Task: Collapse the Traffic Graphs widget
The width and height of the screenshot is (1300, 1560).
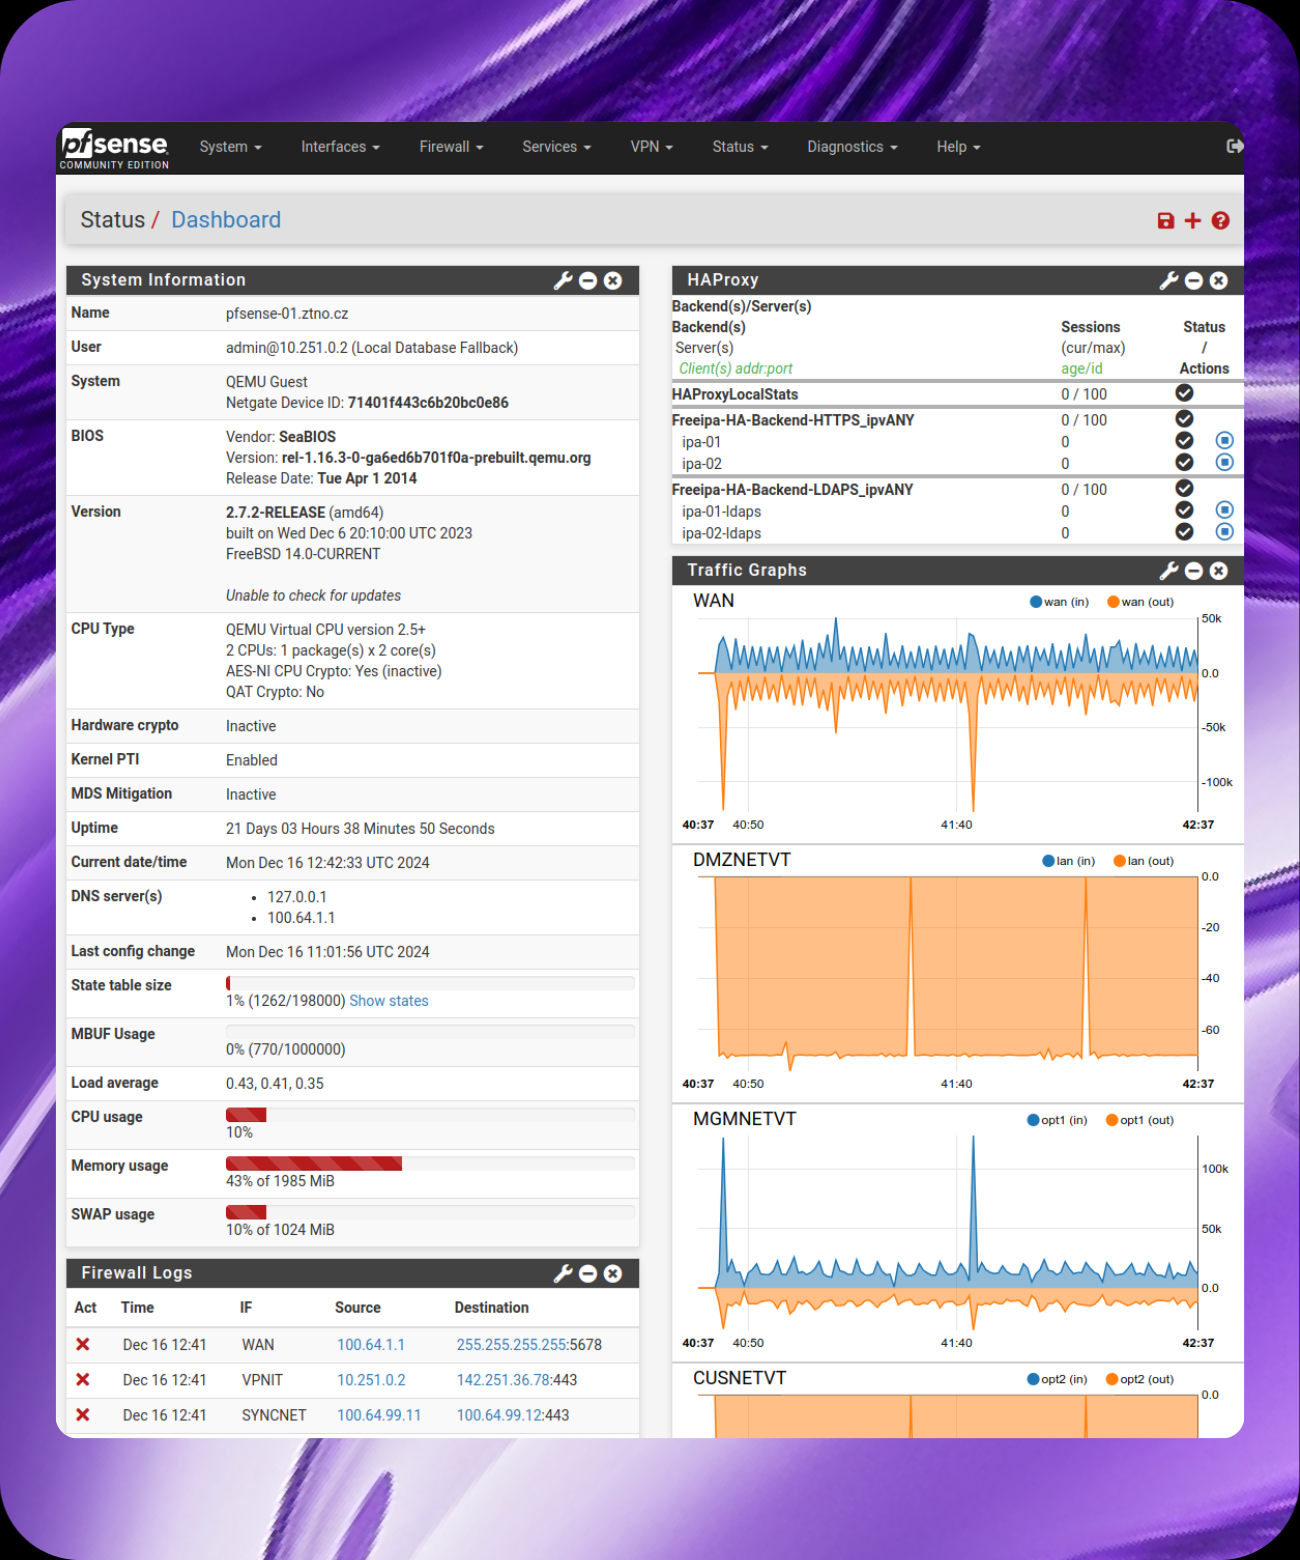Action: [x=1194, y=571]
